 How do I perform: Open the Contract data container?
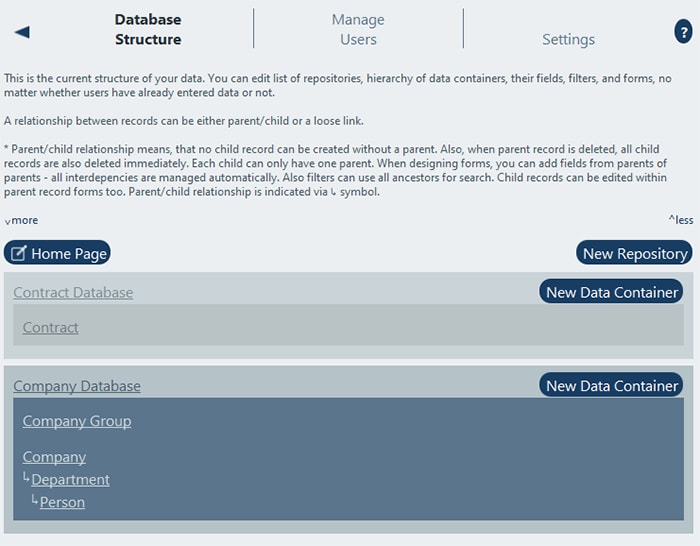click(51, 328)
